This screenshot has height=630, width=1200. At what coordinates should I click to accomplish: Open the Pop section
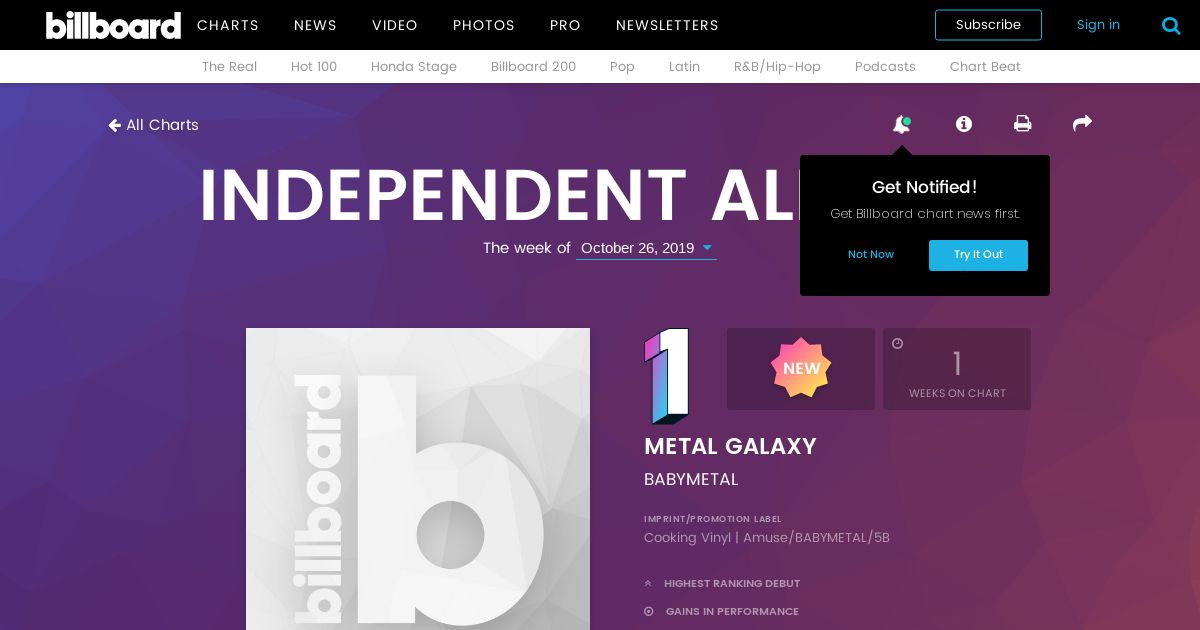click(x=622, y=66)
